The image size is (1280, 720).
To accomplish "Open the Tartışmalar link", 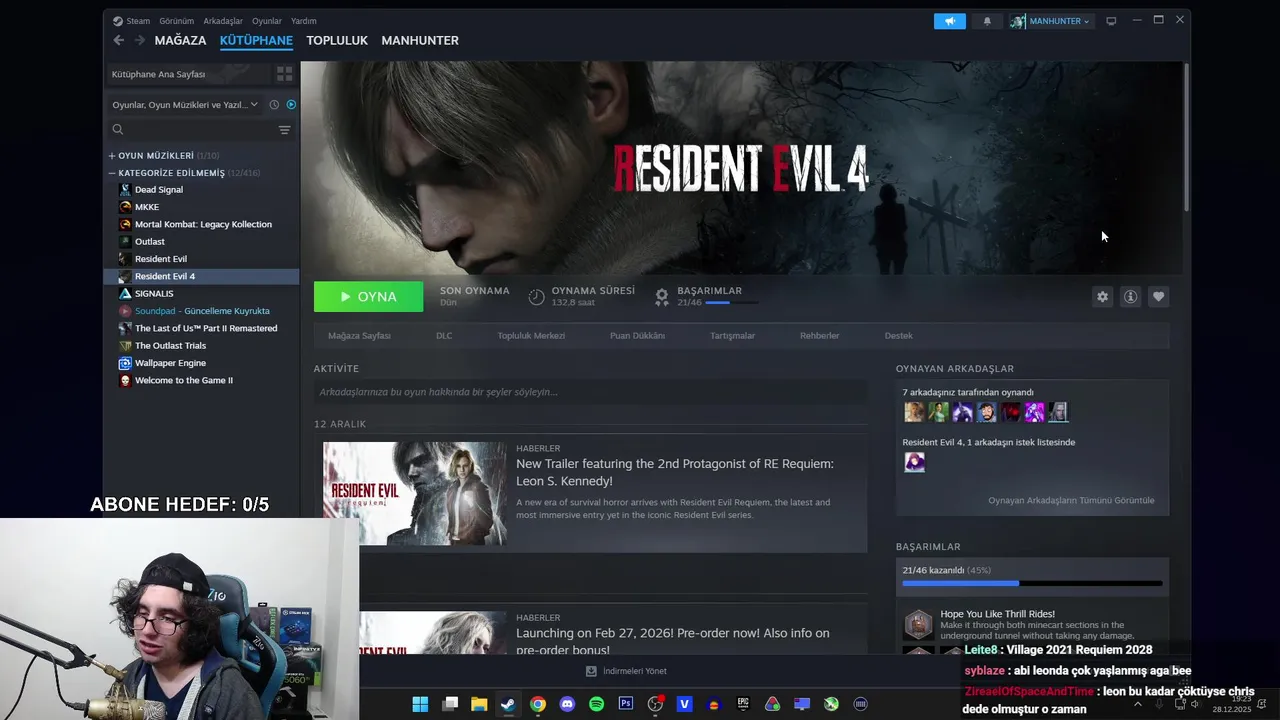I will coord(732,336).
